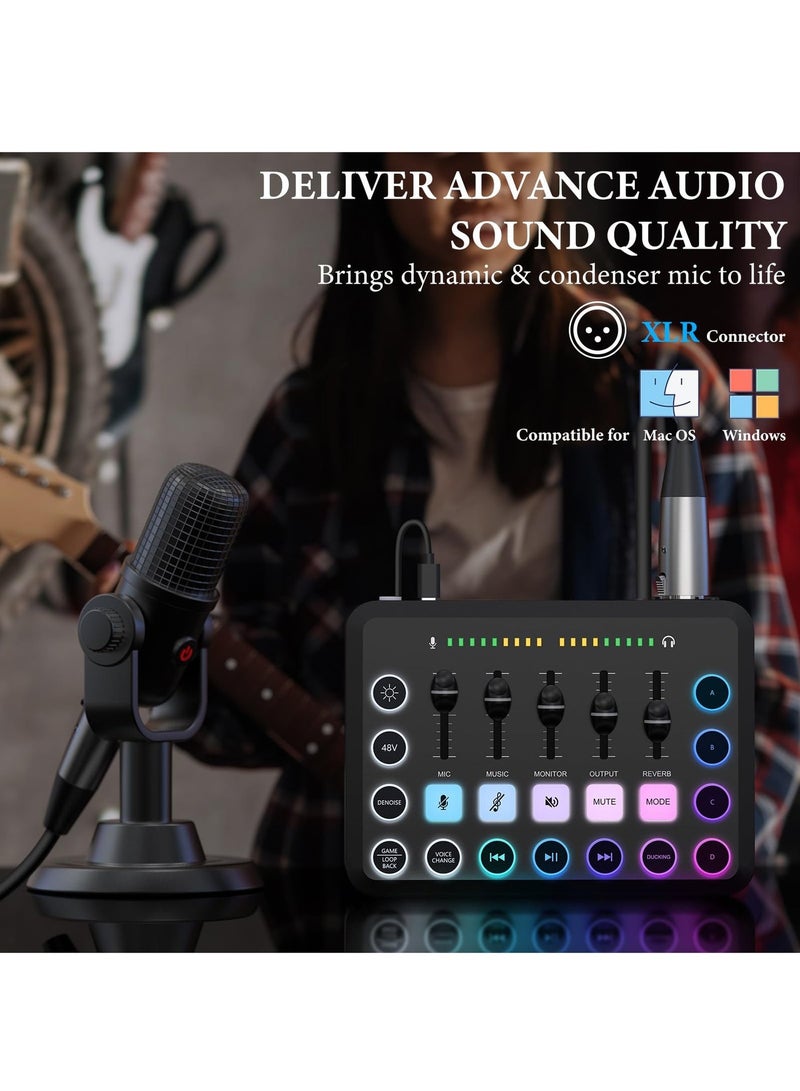Select sound pad A

pos(711,694)
